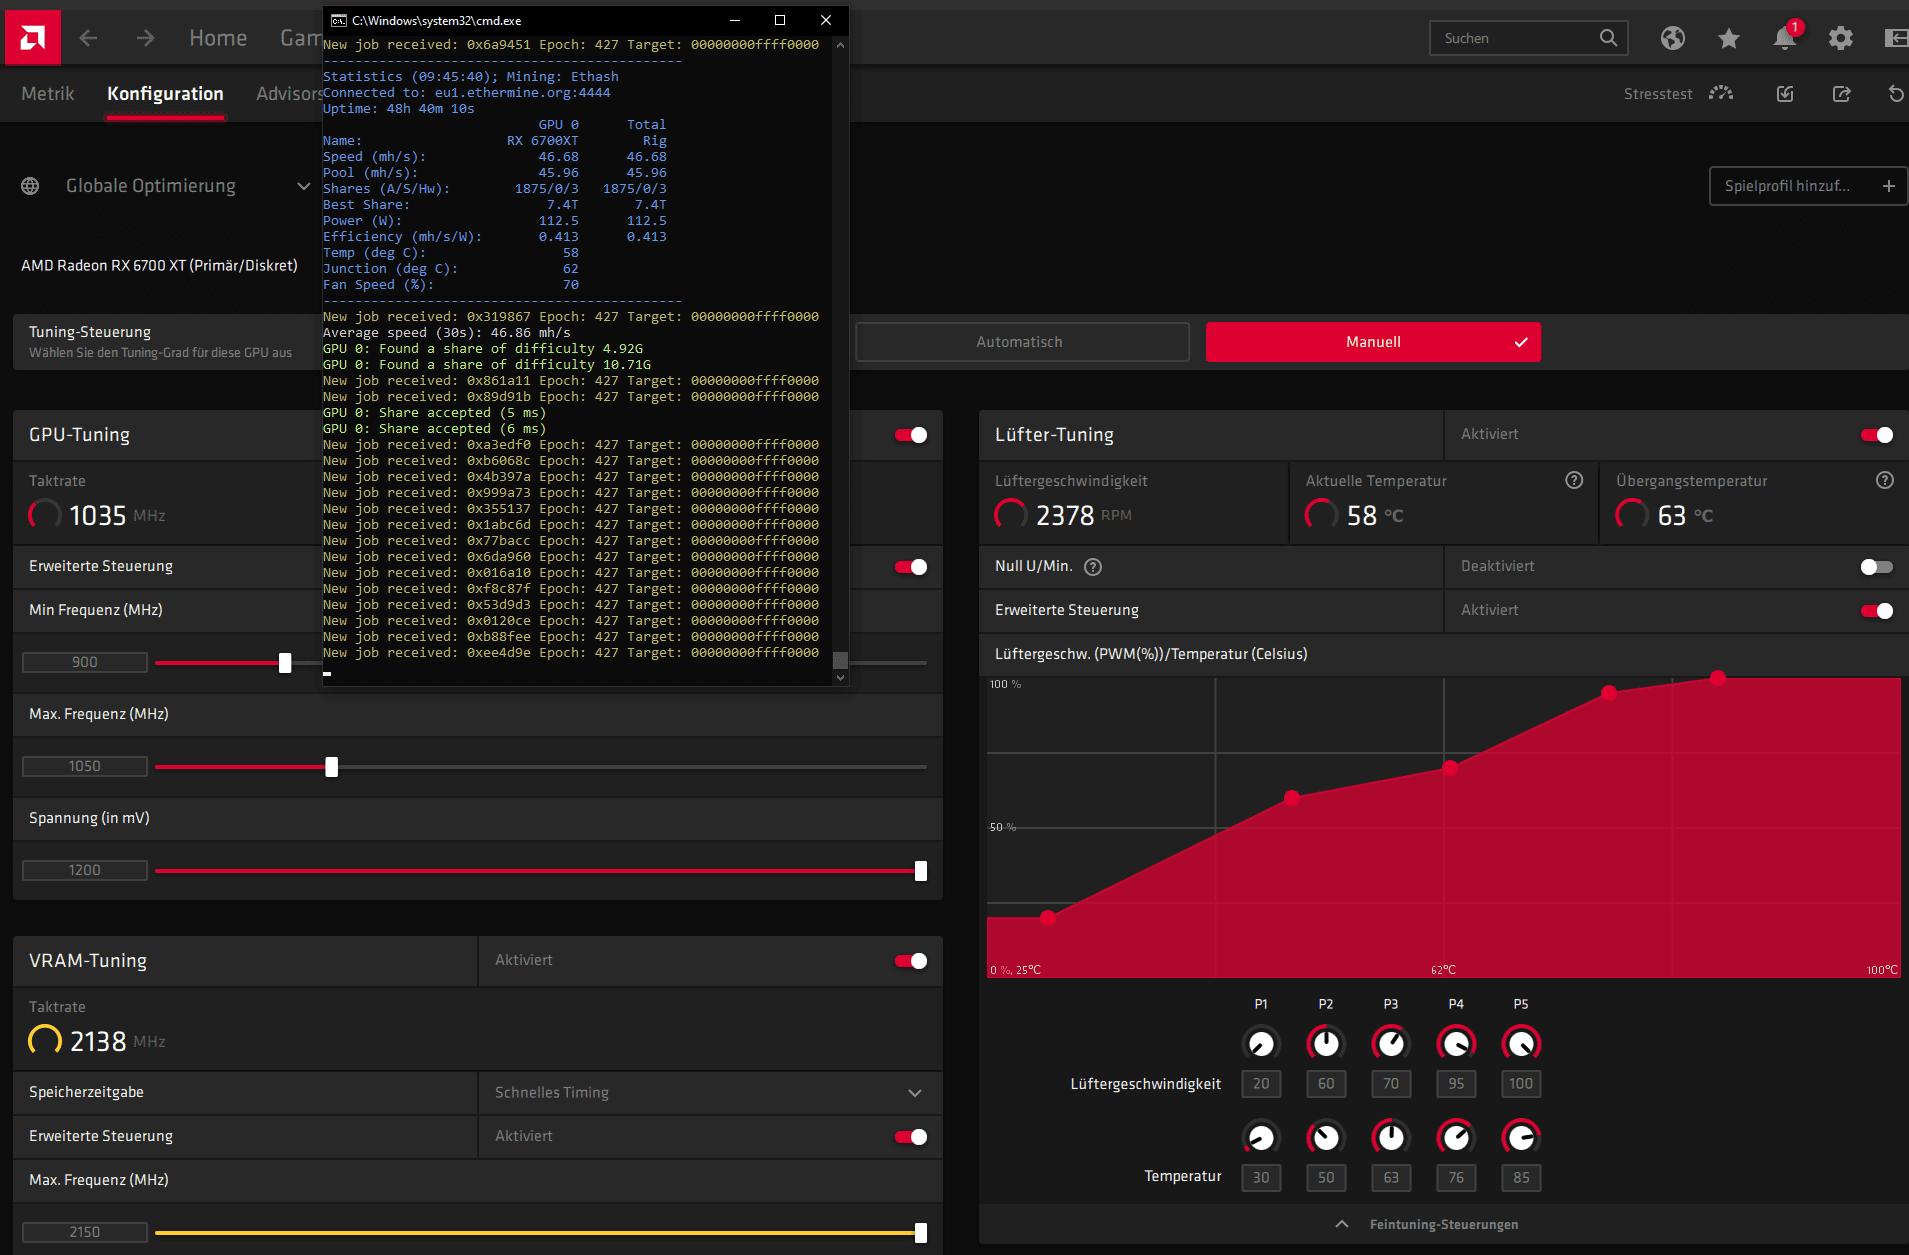Toggle VRAM-Tuning switch
This screenshot has width=1909, height=1255.
coord(911,961)
